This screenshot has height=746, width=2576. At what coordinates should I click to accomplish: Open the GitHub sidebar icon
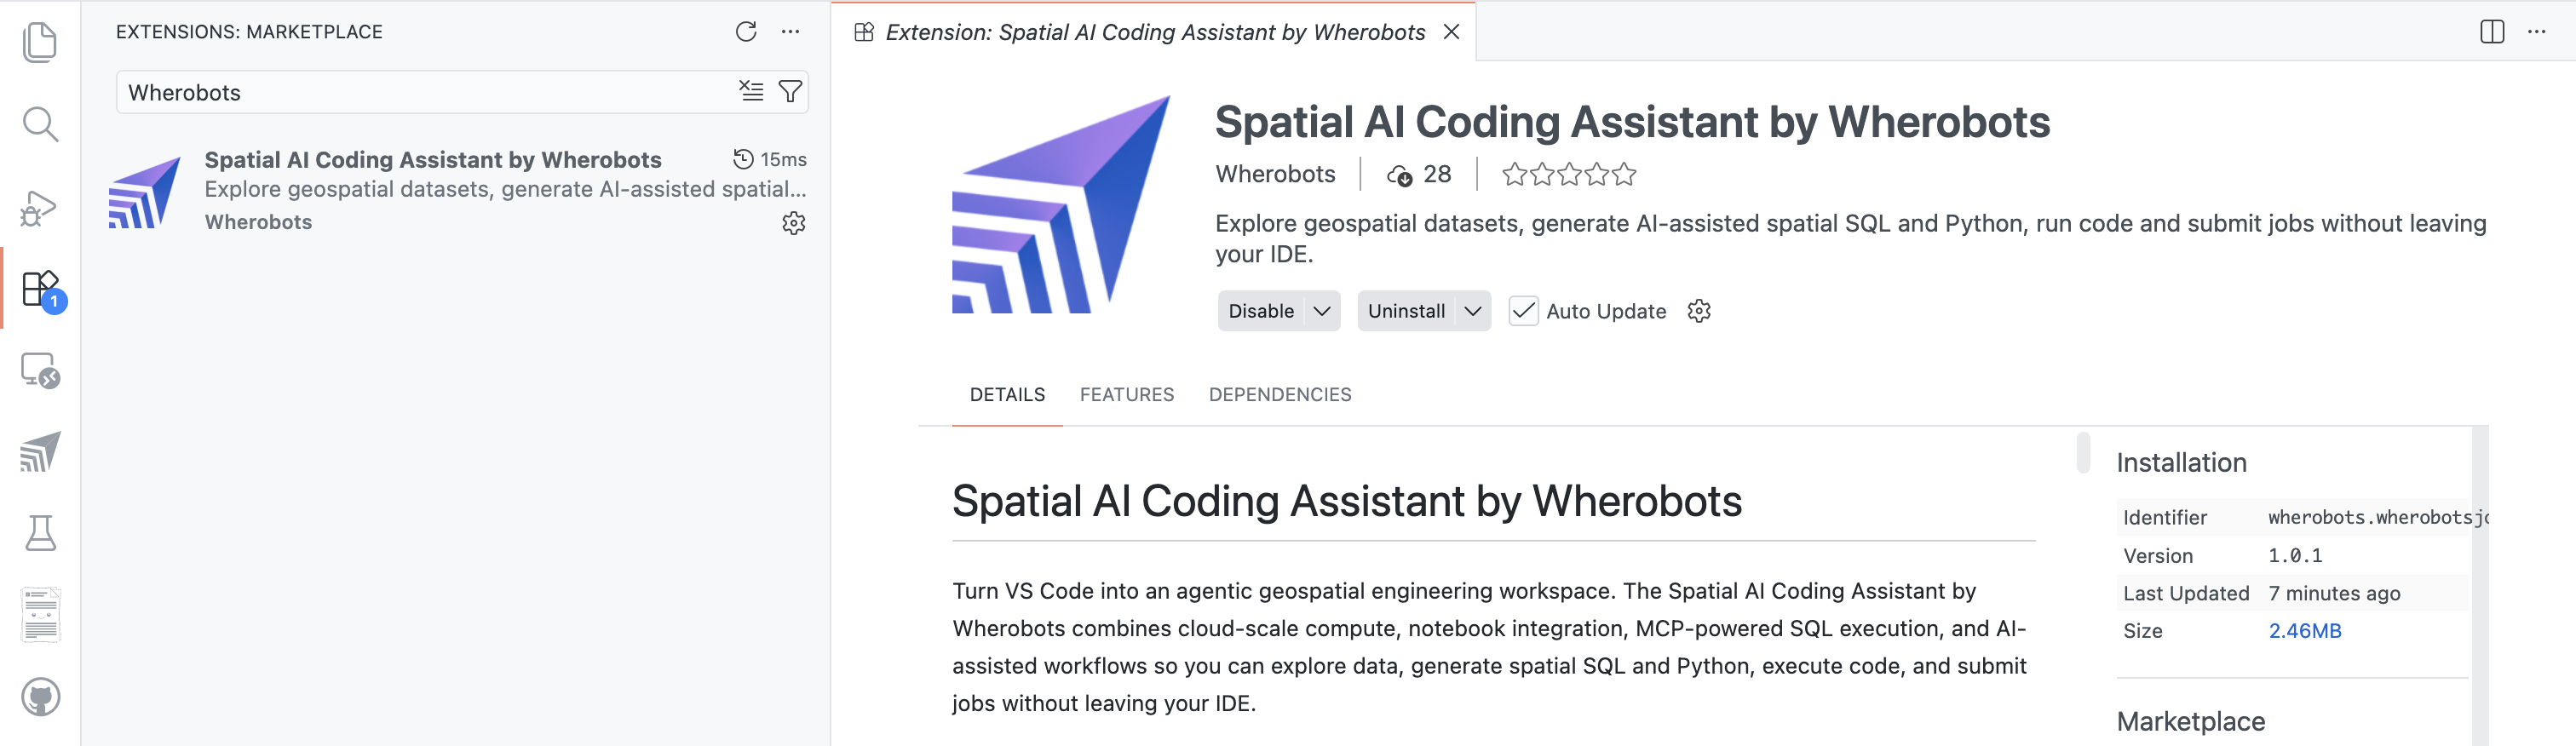pos(40,698)
